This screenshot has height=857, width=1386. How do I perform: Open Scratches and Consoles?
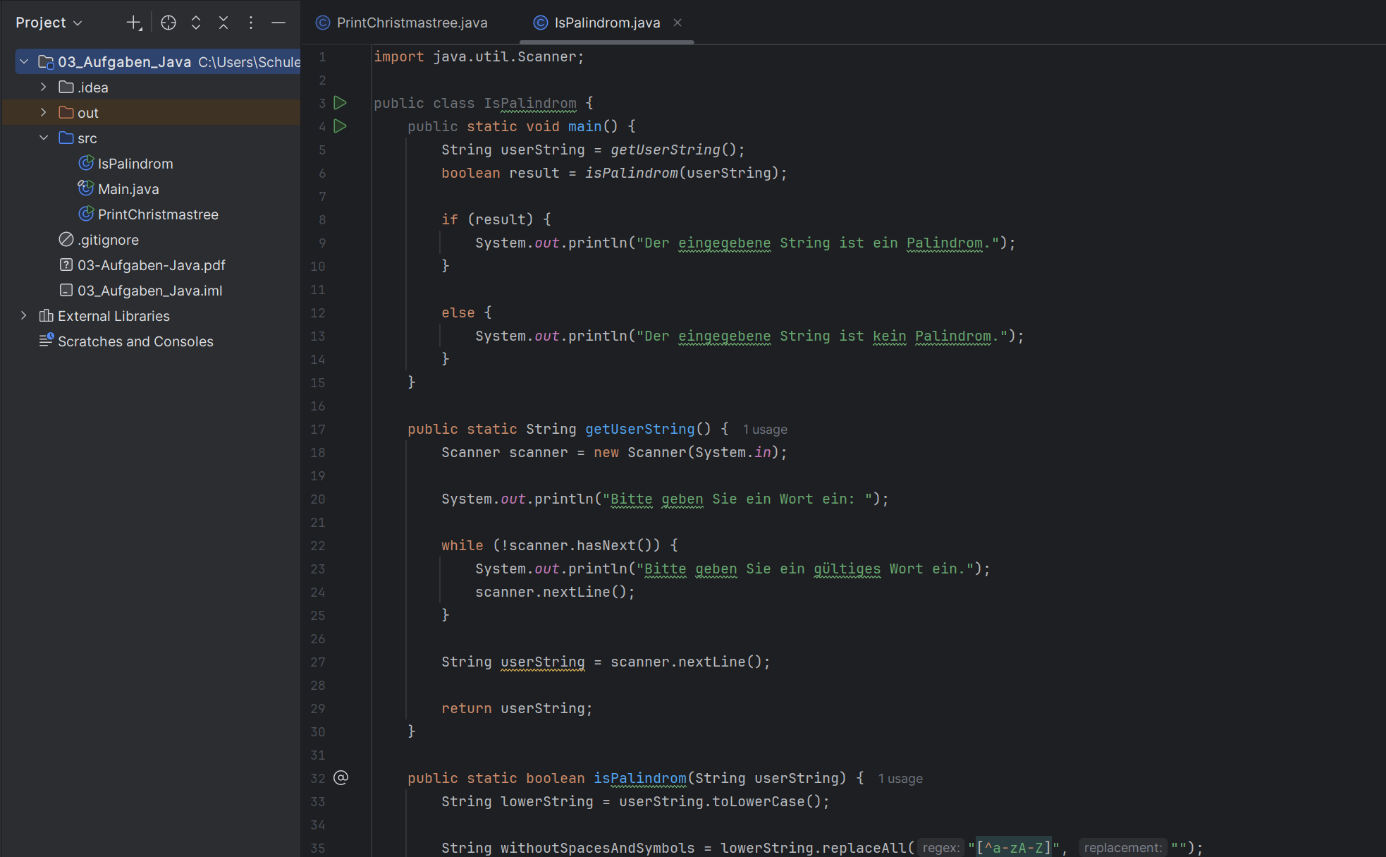coord(135,342)
